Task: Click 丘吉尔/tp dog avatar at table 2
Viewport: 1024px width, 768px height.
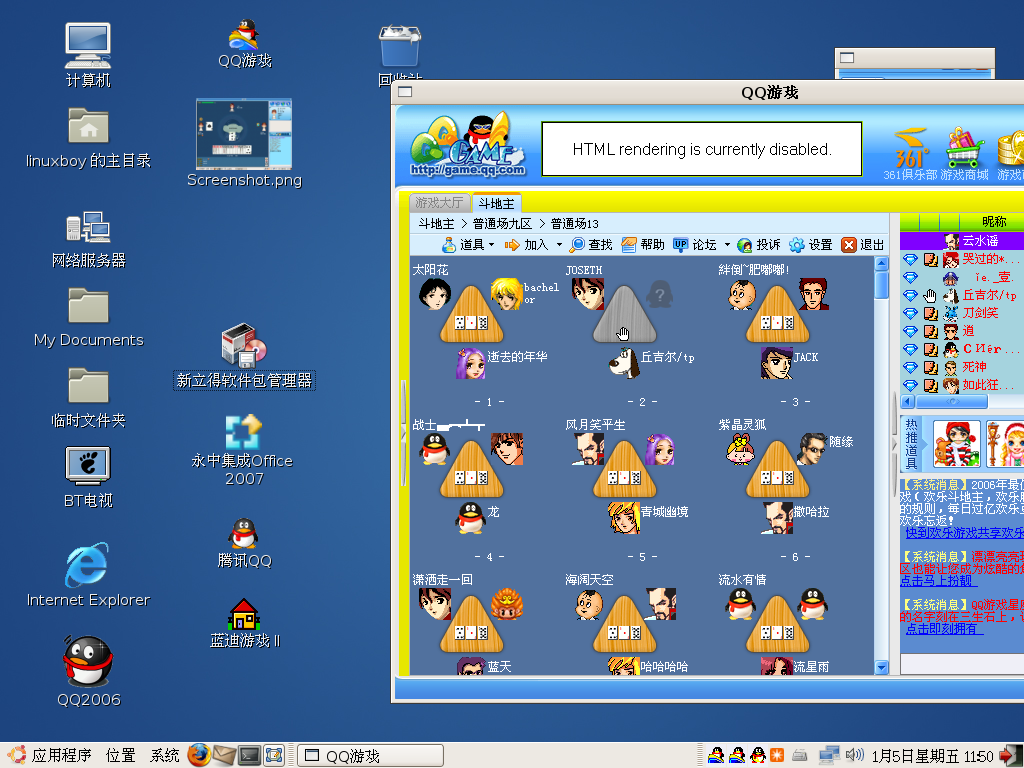Action: [624, 363]
